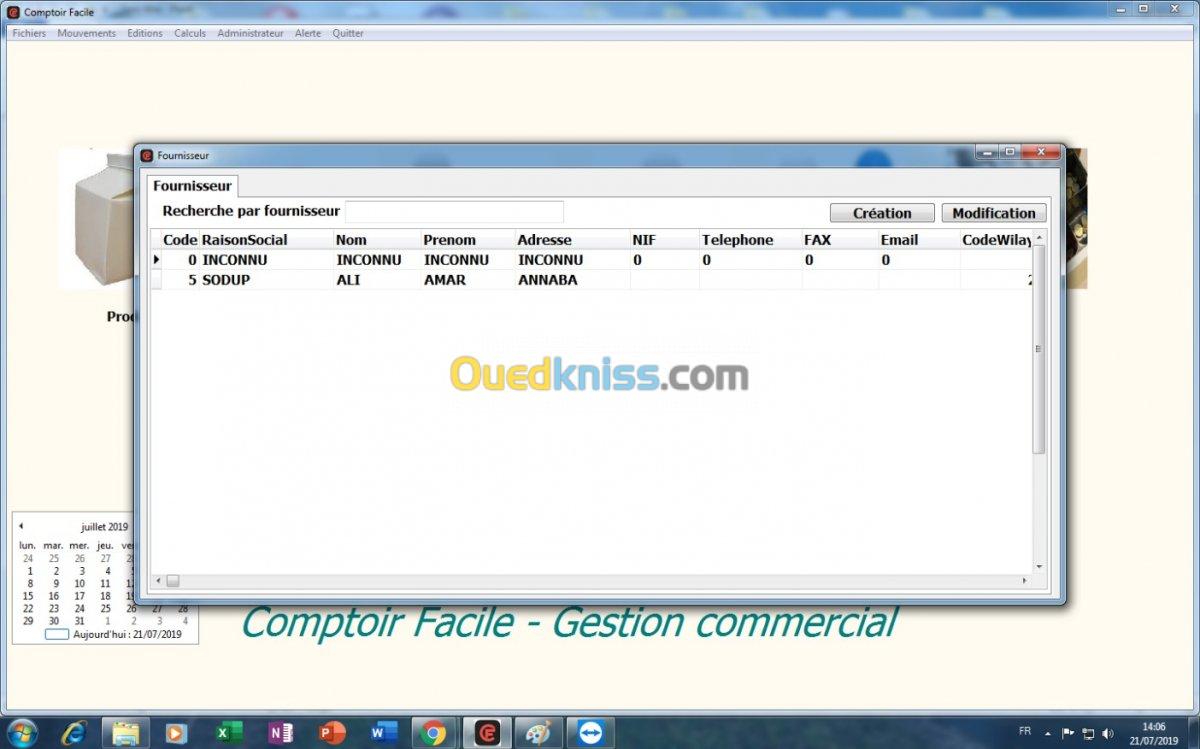Open File Explorer from the taskbar
Image resolution: width=1200 pixels, height=749 pixels.
[x=126, y=733]
